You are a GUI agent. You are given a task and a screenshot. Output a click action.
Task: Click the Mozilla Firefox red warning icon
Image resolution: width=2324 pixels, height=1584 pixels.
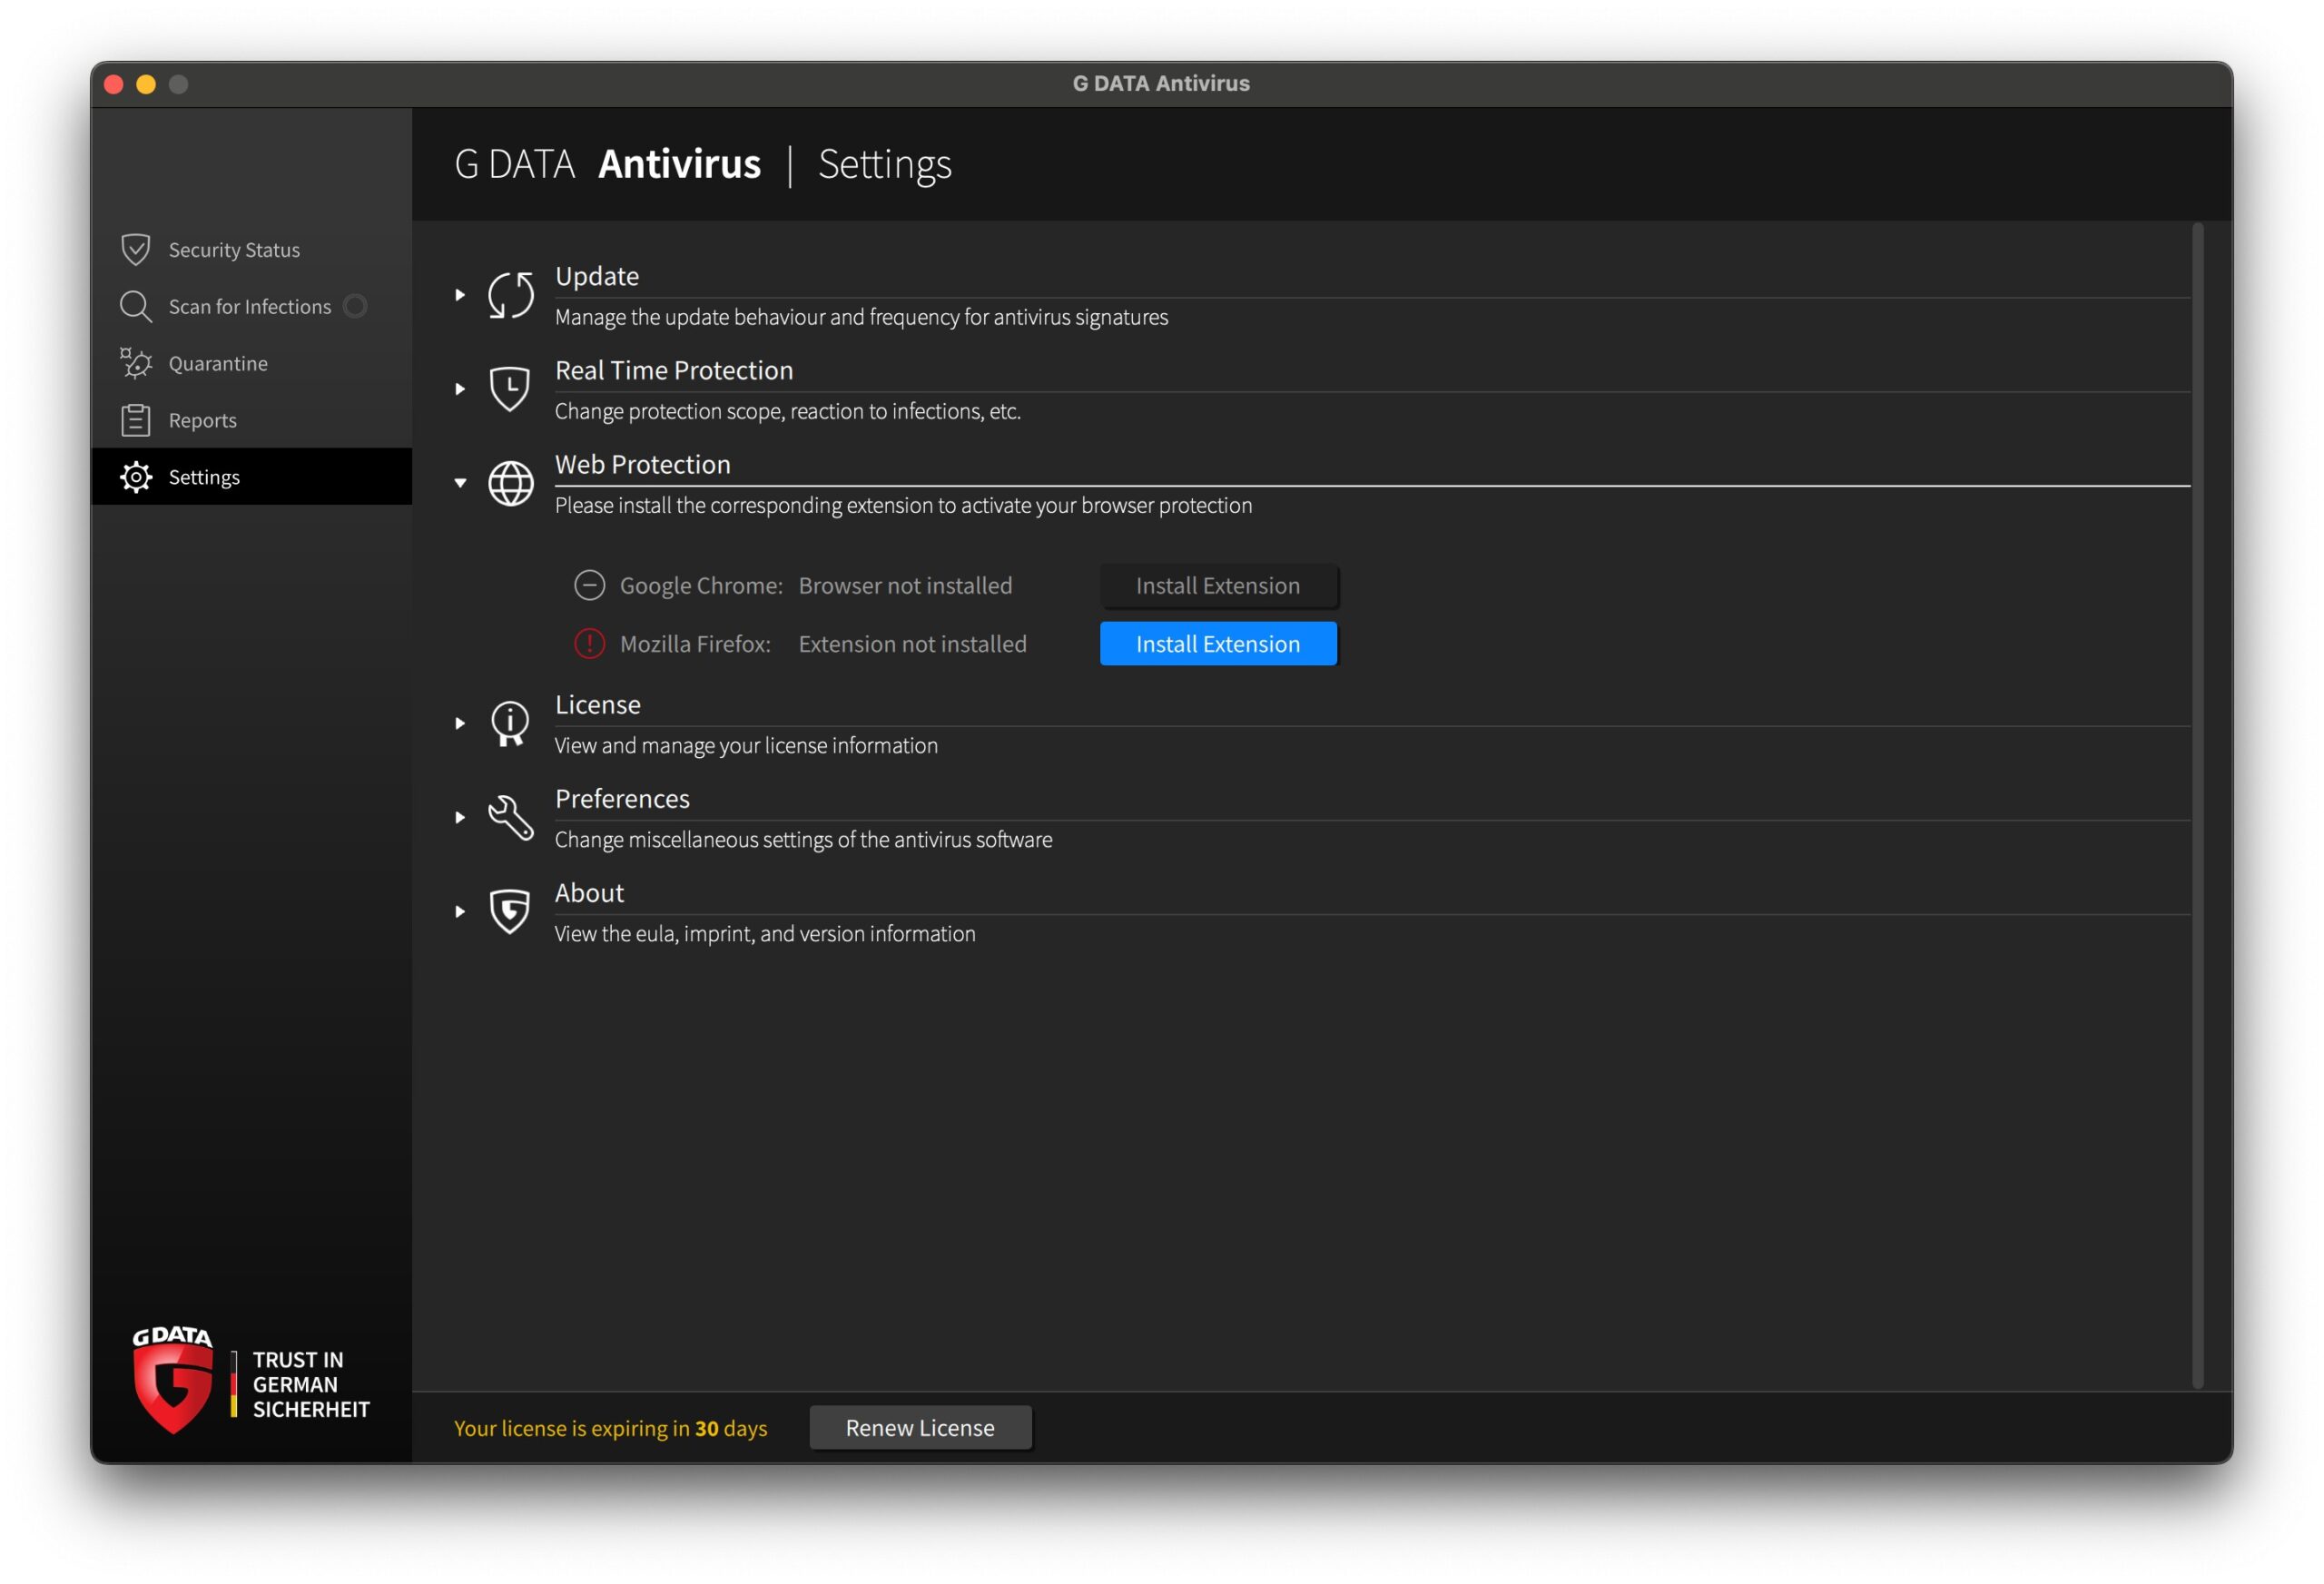coord(589,643)
